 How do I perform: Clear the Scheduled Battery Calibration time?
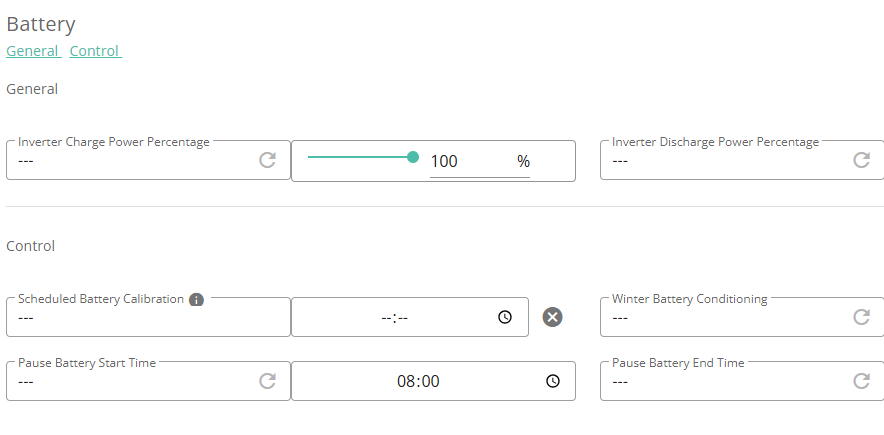552,317
